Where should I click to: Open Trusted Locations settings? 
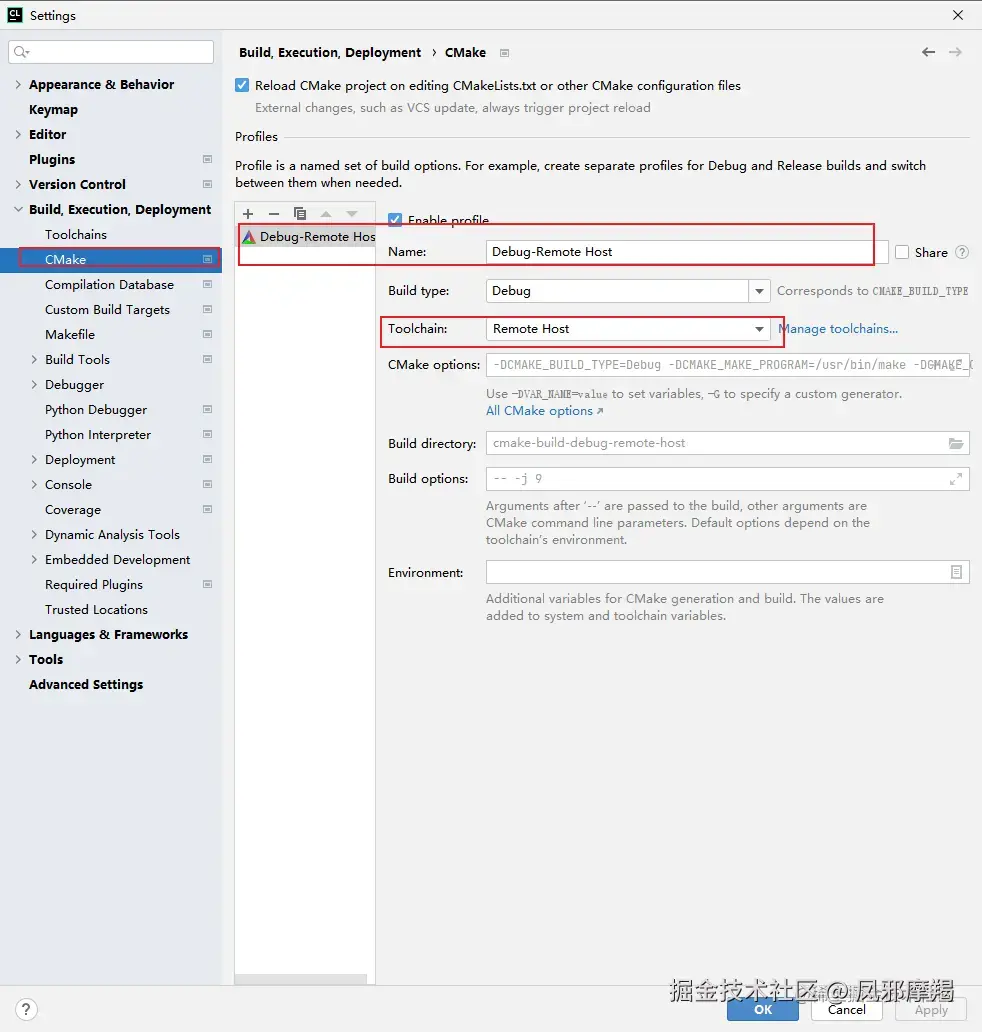[x=96, y=609]
